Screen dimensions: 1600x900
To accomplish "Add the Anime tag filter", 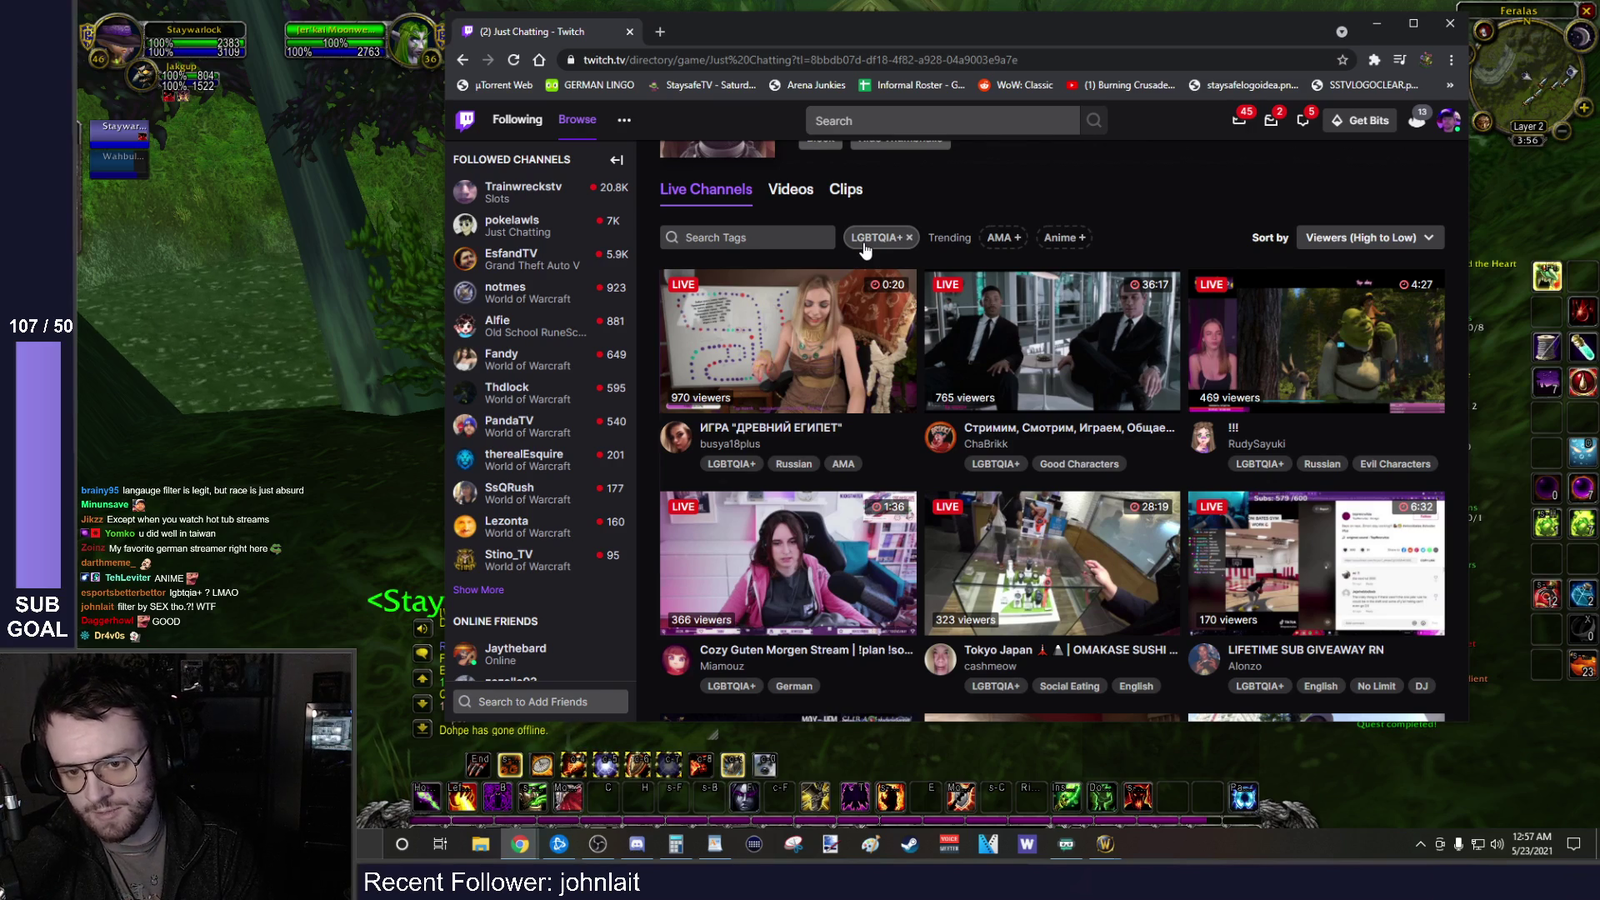I will (1064, 238).
